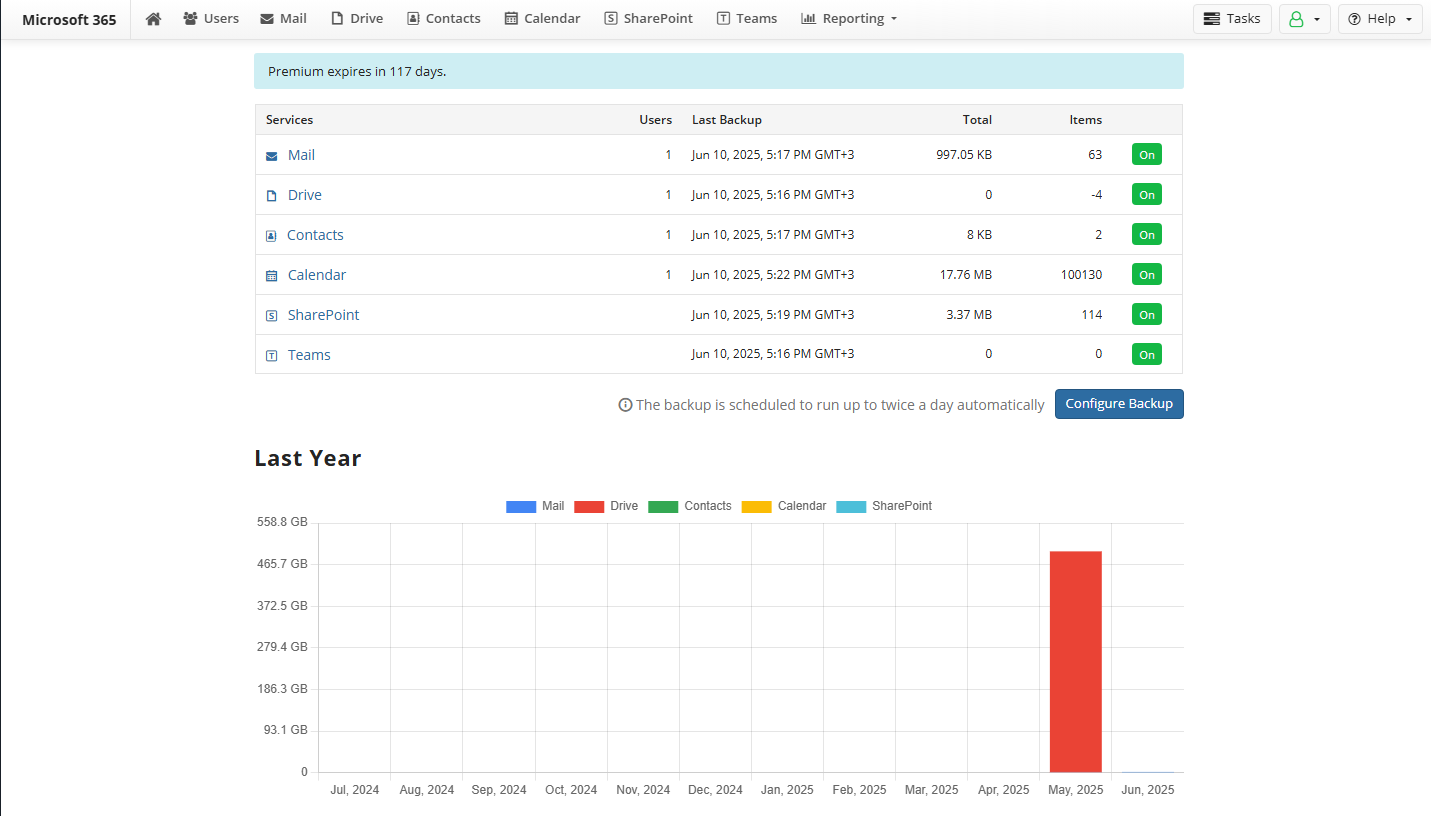The image size is (1431, 816).
Task: Toggle the Calendar backup On switch
Action: coord(1147,275)
